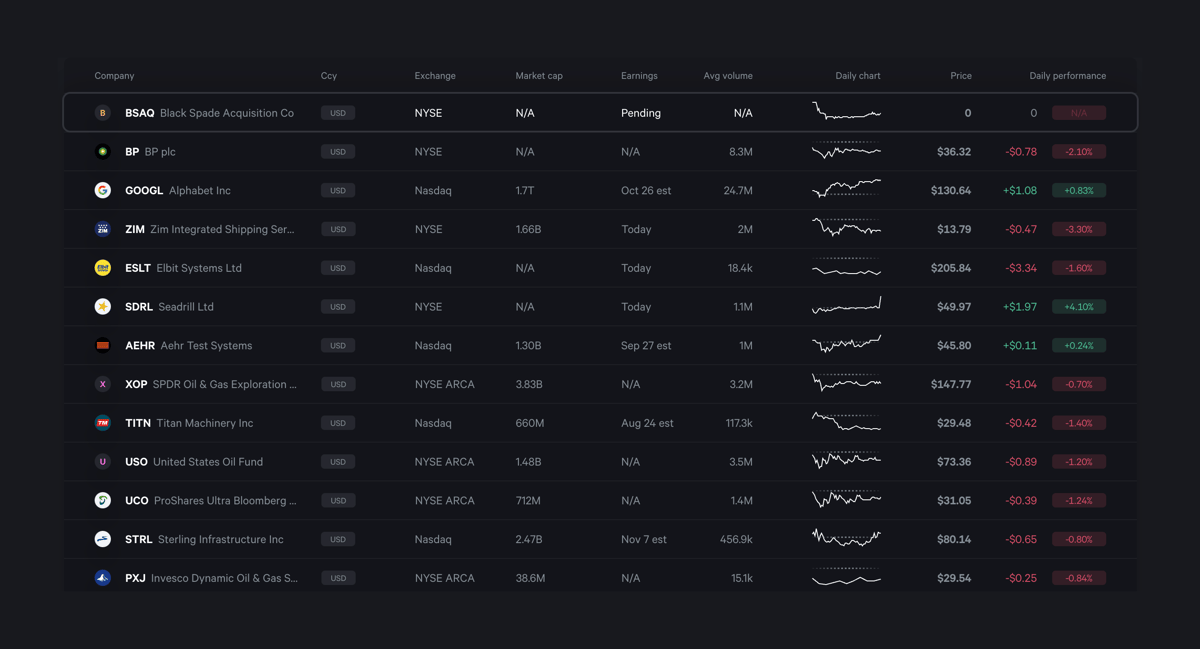Click the Google logo for Alphabet Inc
Screen dimensions: 1200x649
[x=103, y=190]
